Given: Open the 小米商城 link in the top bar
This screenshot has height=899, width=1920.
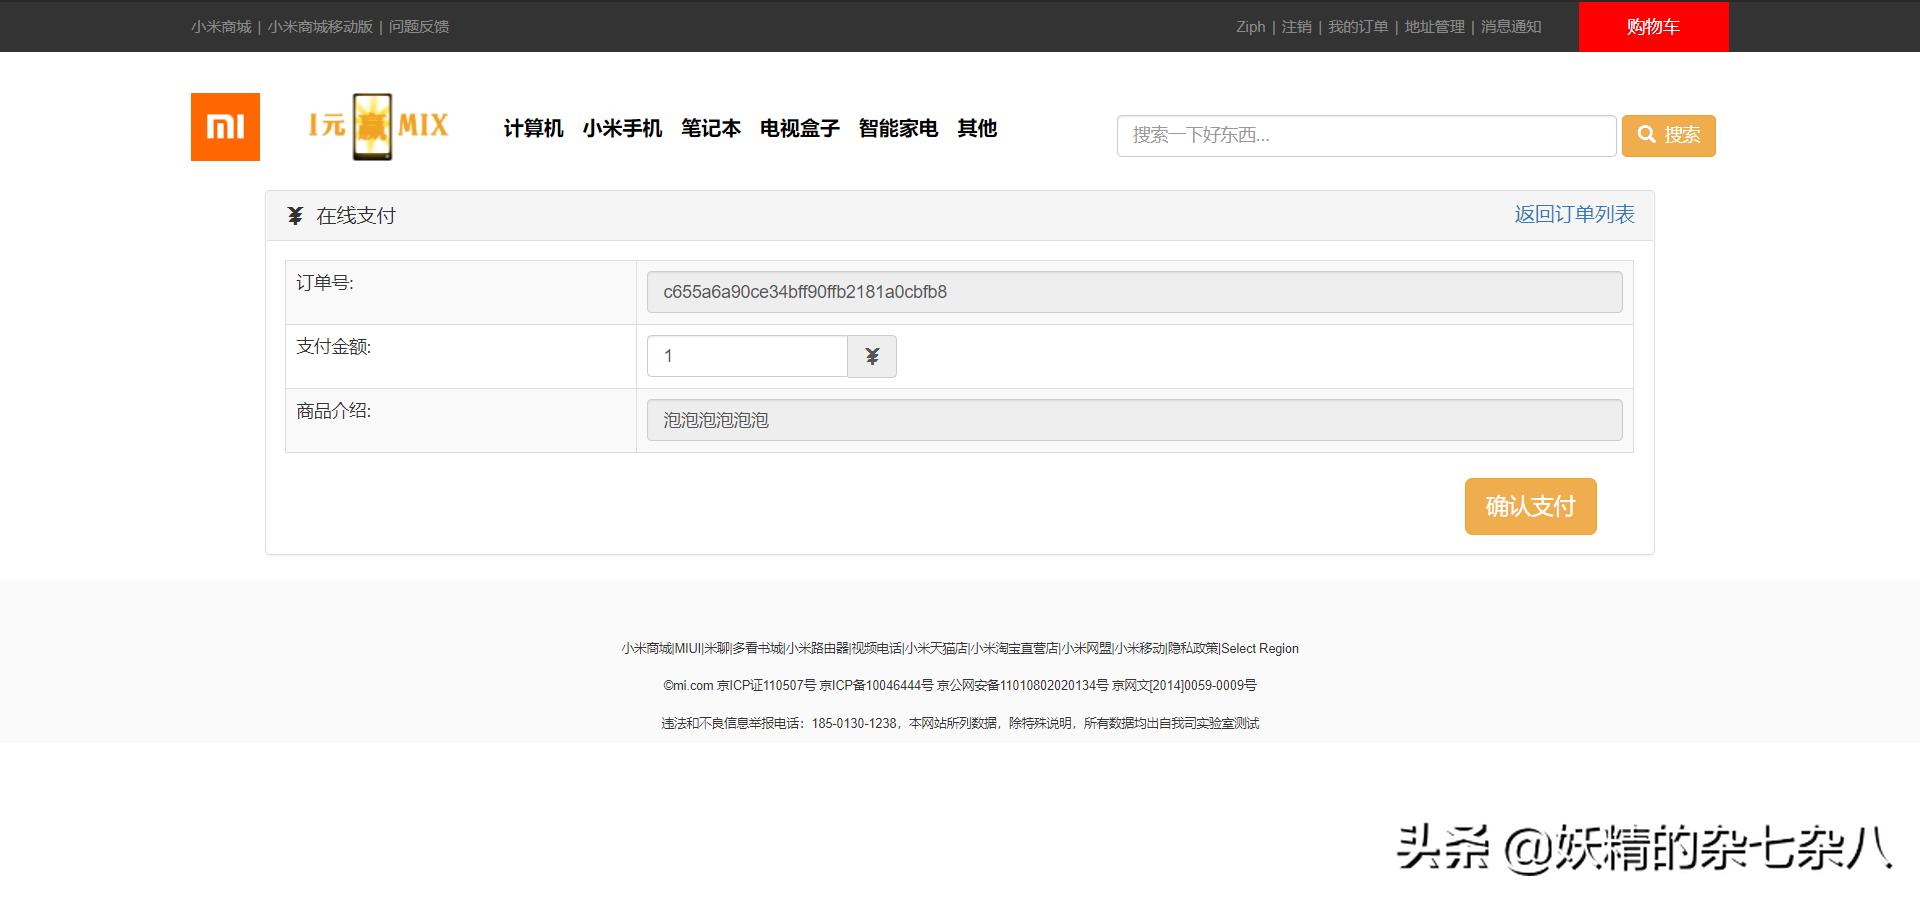Looking at the screenshot, I should pos(221,27).
